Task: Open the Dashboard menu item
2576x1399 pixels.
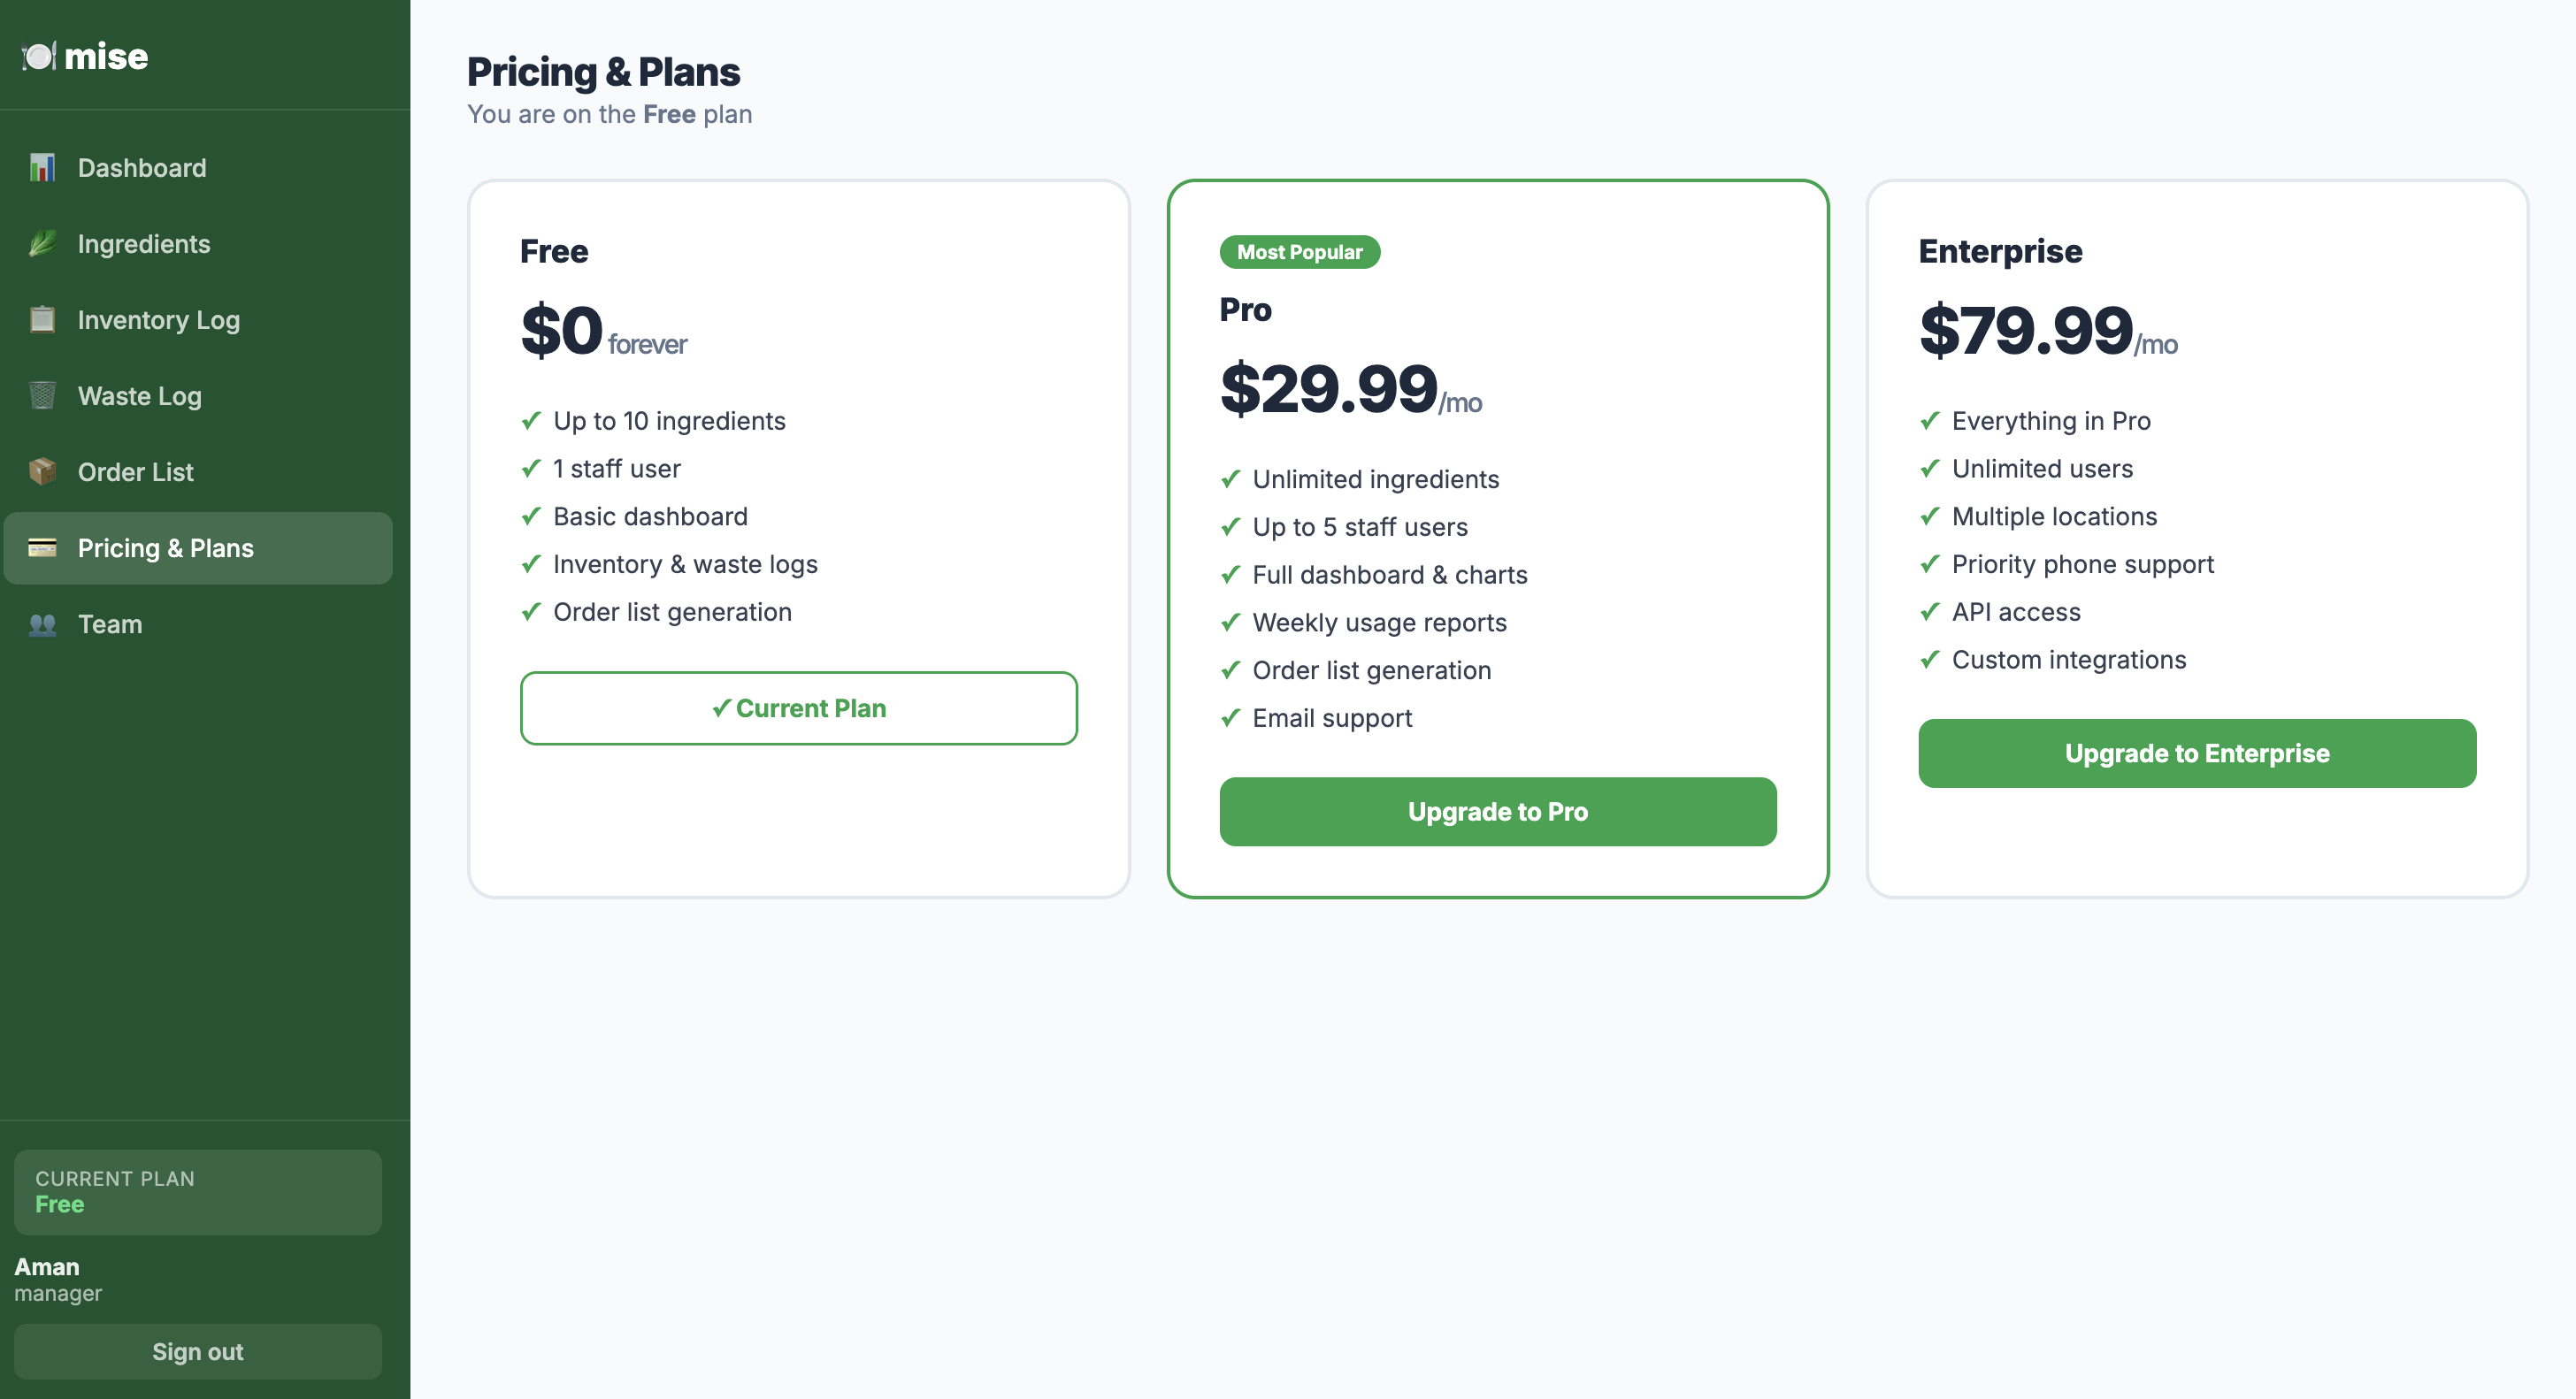Action: pyautogui.click(x=142, y=168)
